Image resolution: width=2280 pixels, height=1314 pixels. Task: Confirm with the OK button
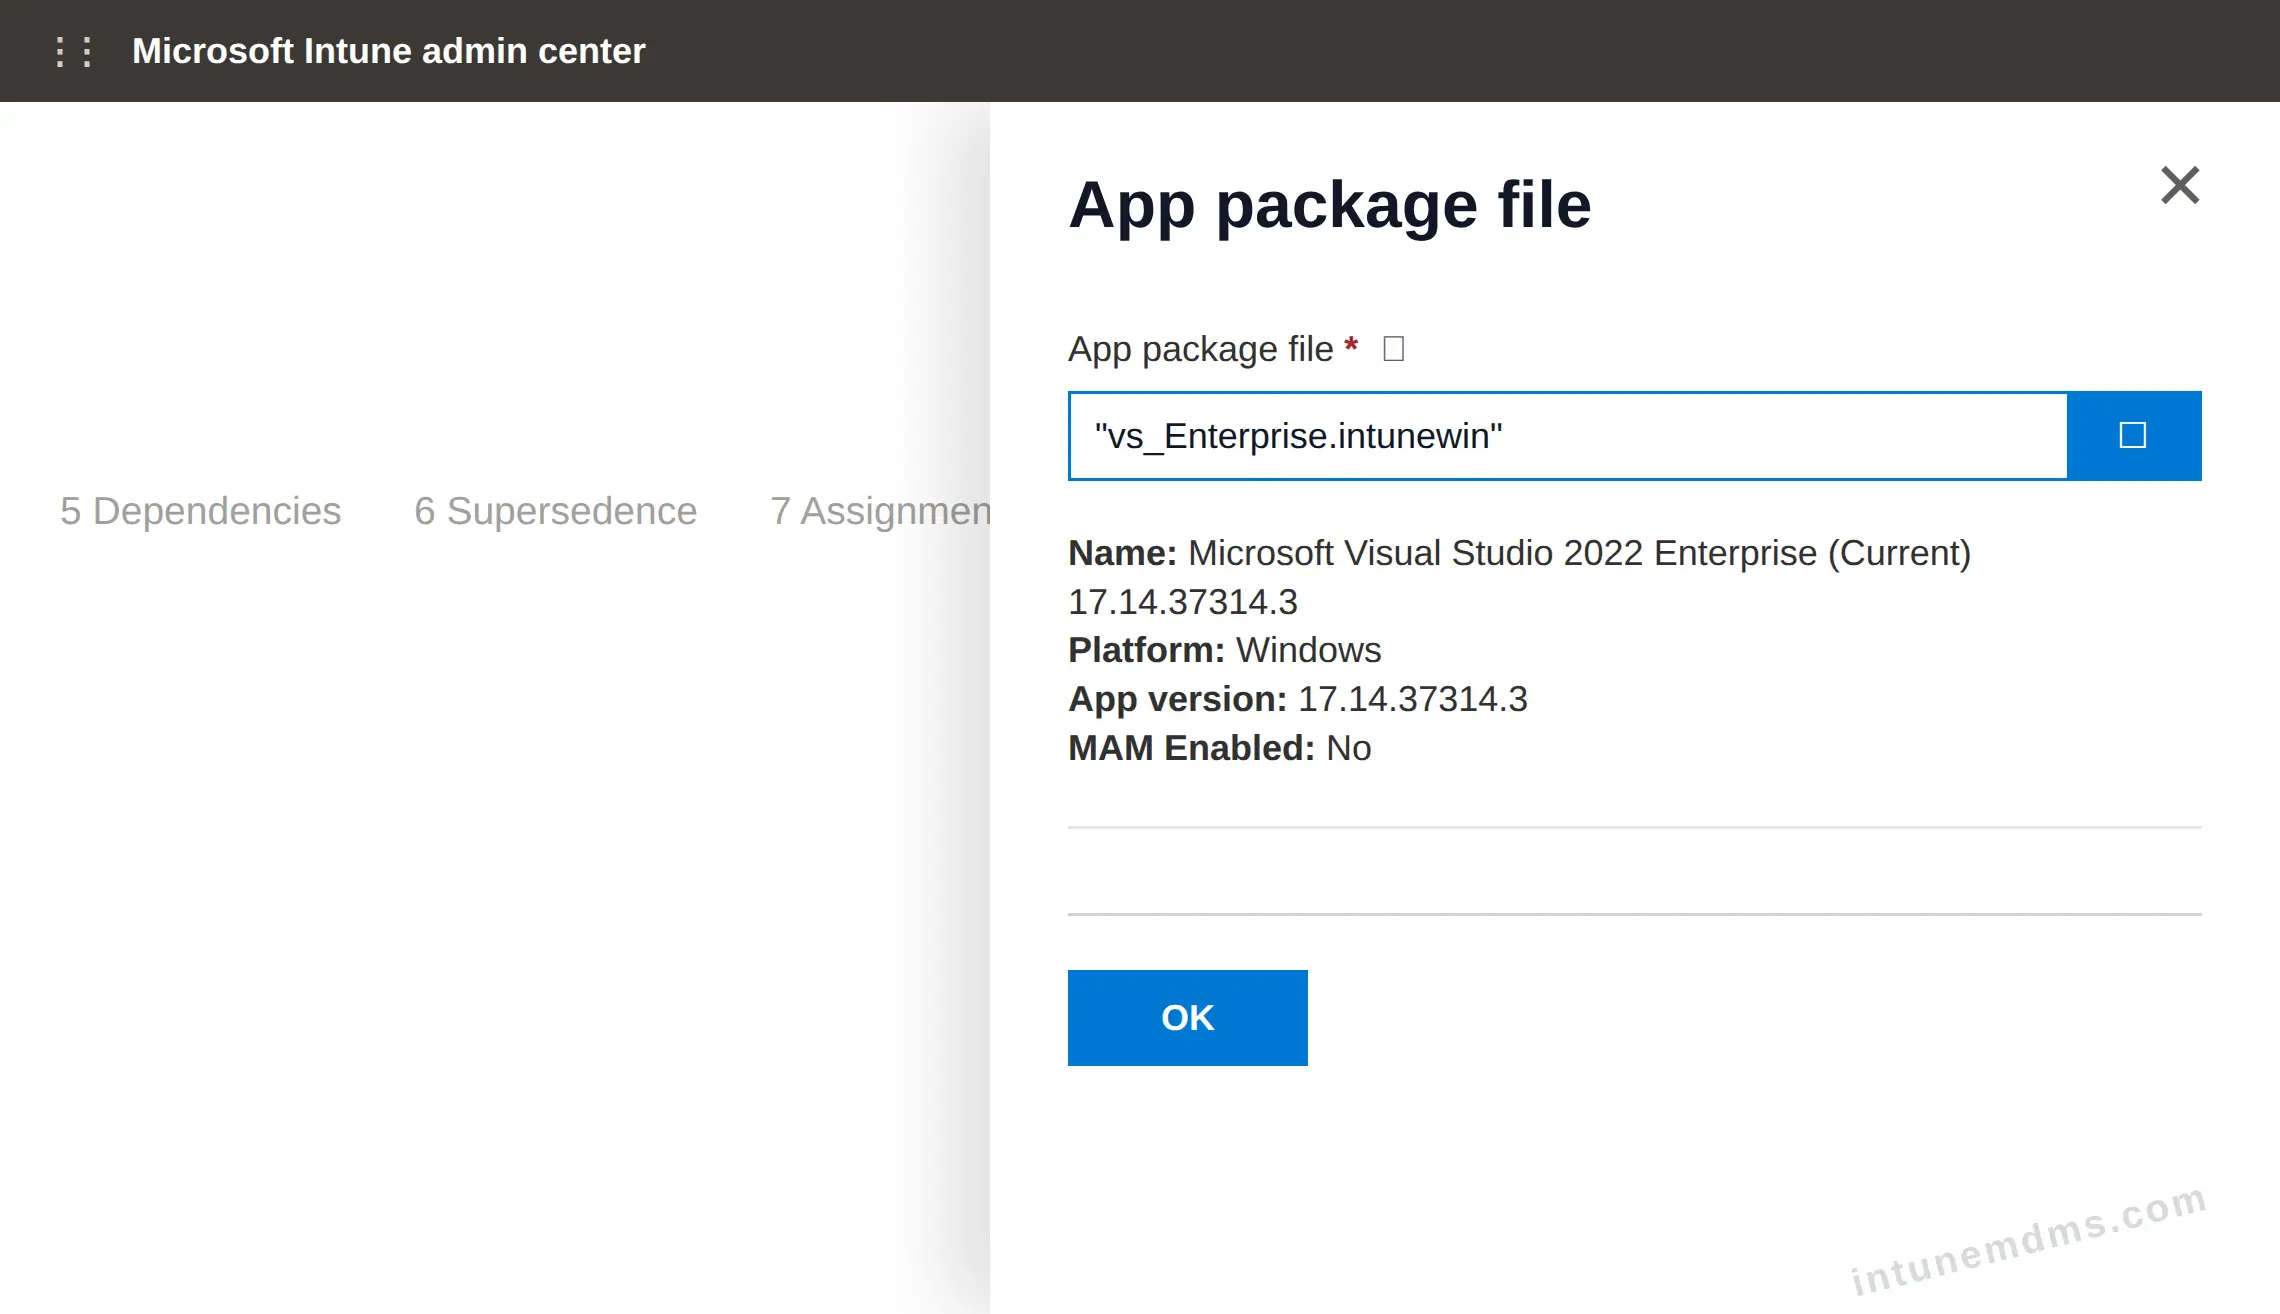click(x=1187, y=1018)
